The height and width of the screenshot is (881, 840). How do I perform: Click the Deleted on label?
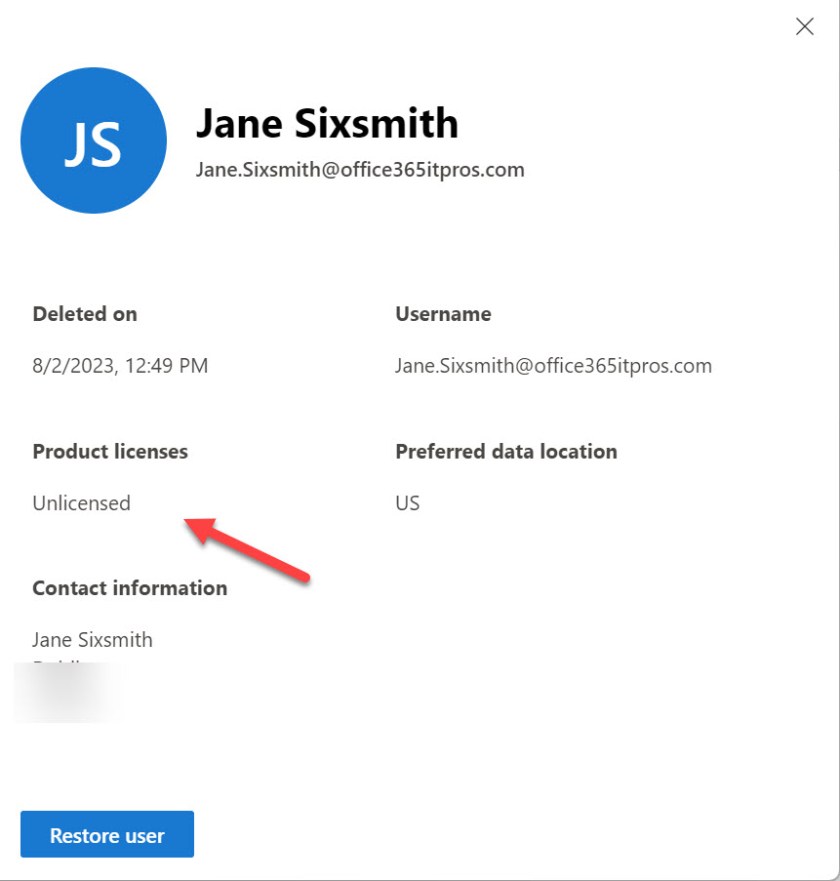85,314
